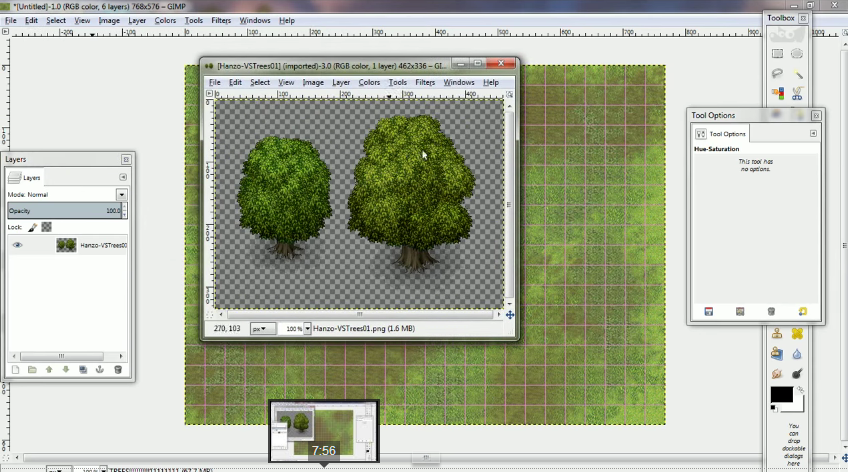Viewport: 848px width, 472px height.
Task: Click the video preview thumbnail at 7:56
Action: (324, 431)
